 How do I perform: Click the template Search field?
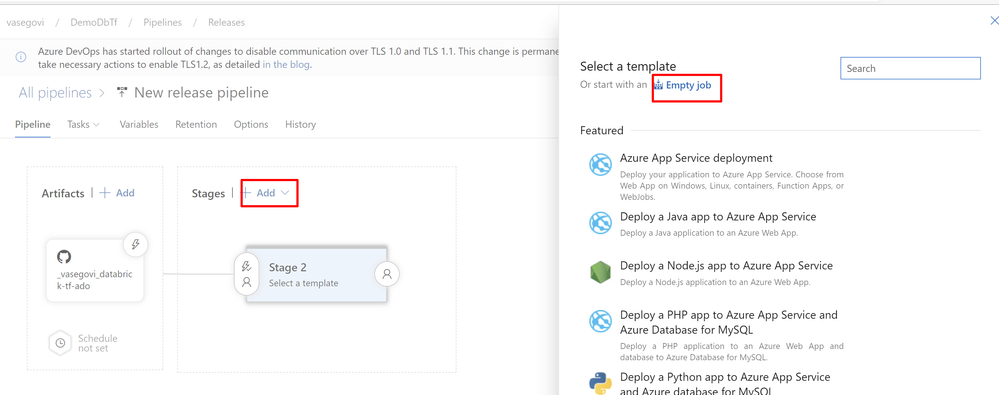(910, 68)
